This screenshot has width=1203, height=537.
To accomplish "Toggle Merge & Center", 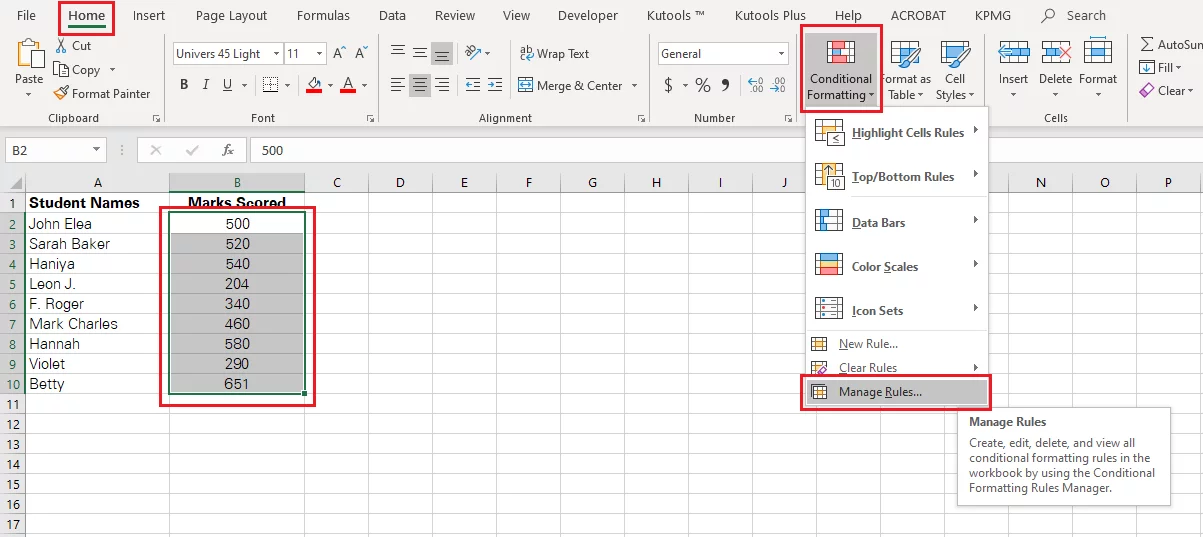I will 570,86.
